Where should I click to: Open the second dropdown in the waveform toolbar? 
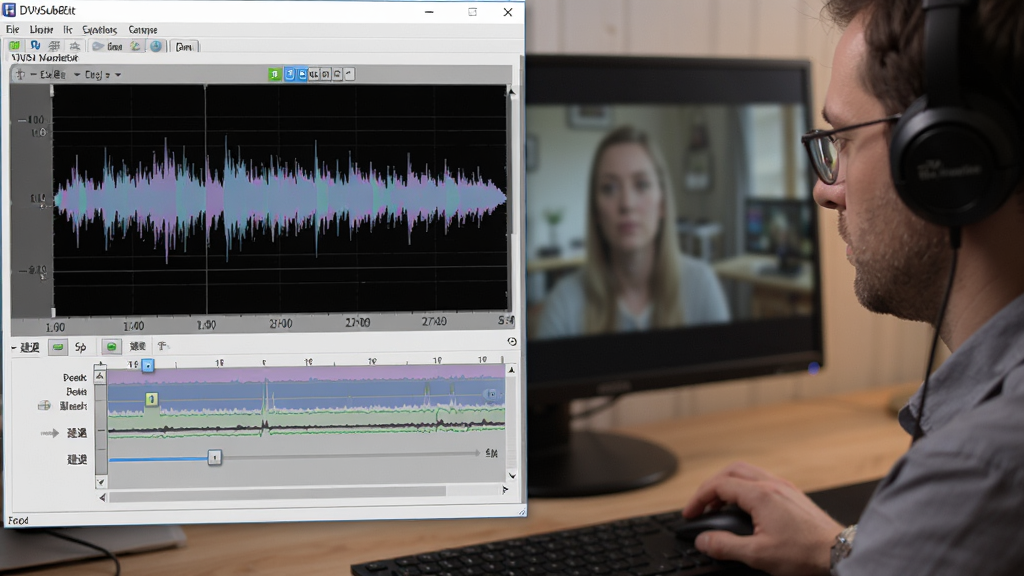103,74
